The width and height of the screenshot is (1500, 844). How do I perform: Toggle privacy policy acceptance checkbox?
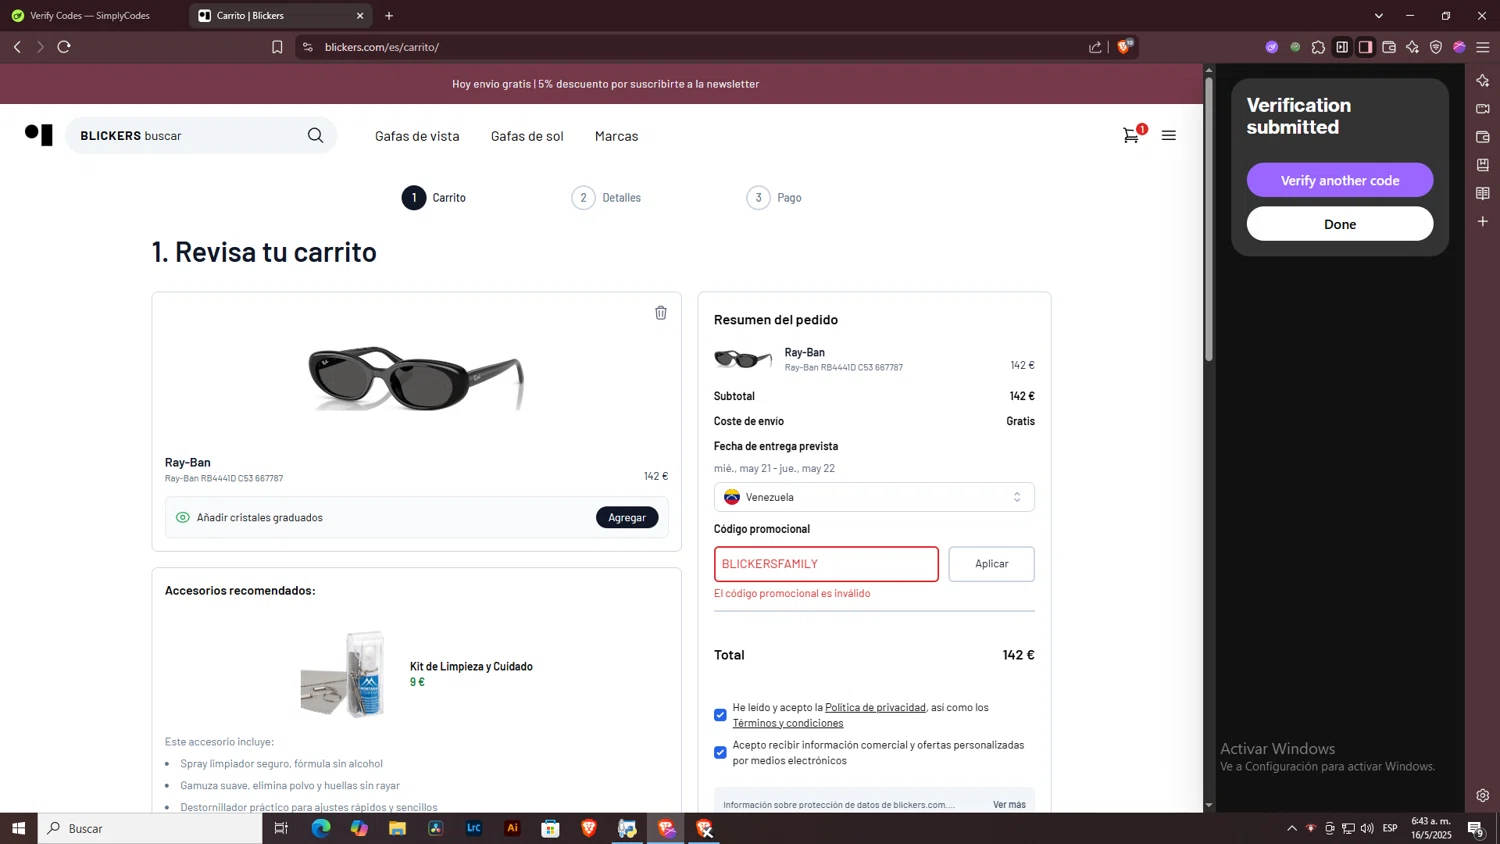tap(720, 715)
